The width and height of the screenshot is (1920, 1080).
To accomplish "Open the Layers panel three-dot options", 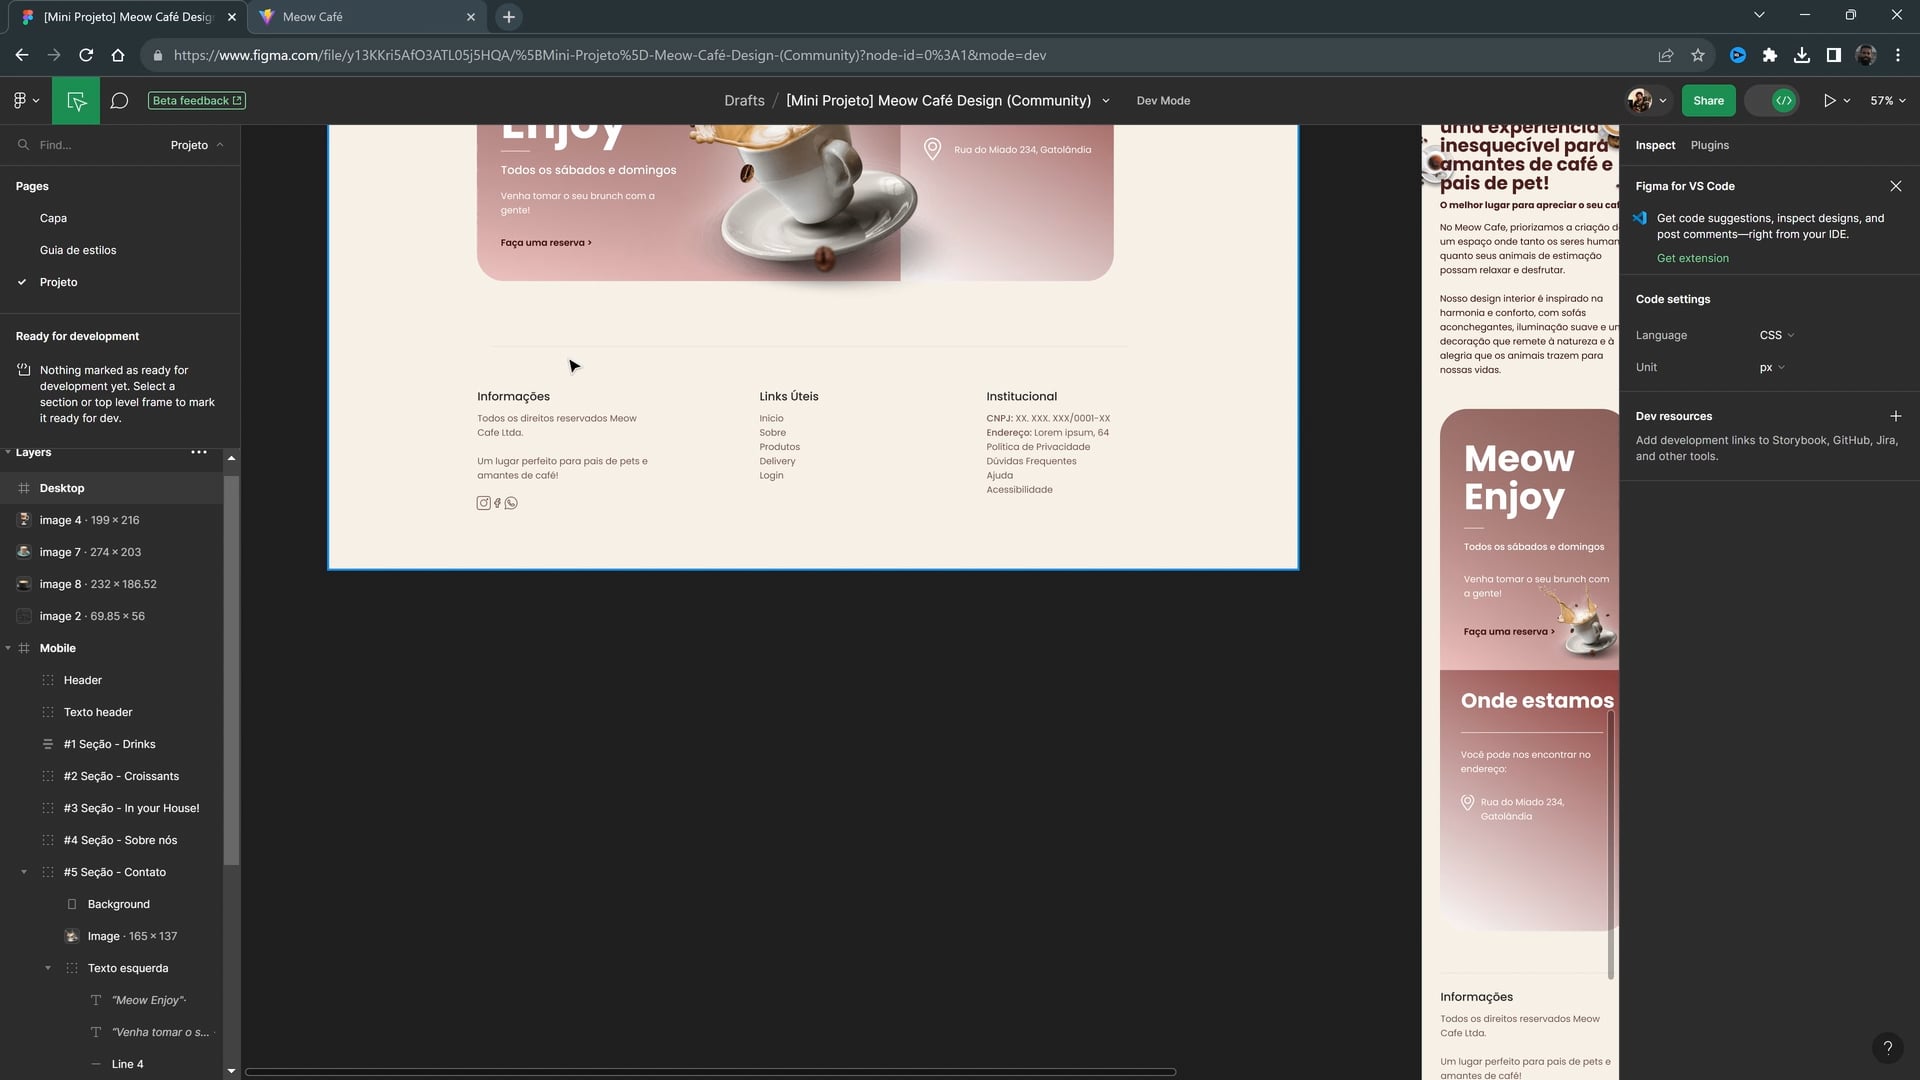I will (199, 452).
